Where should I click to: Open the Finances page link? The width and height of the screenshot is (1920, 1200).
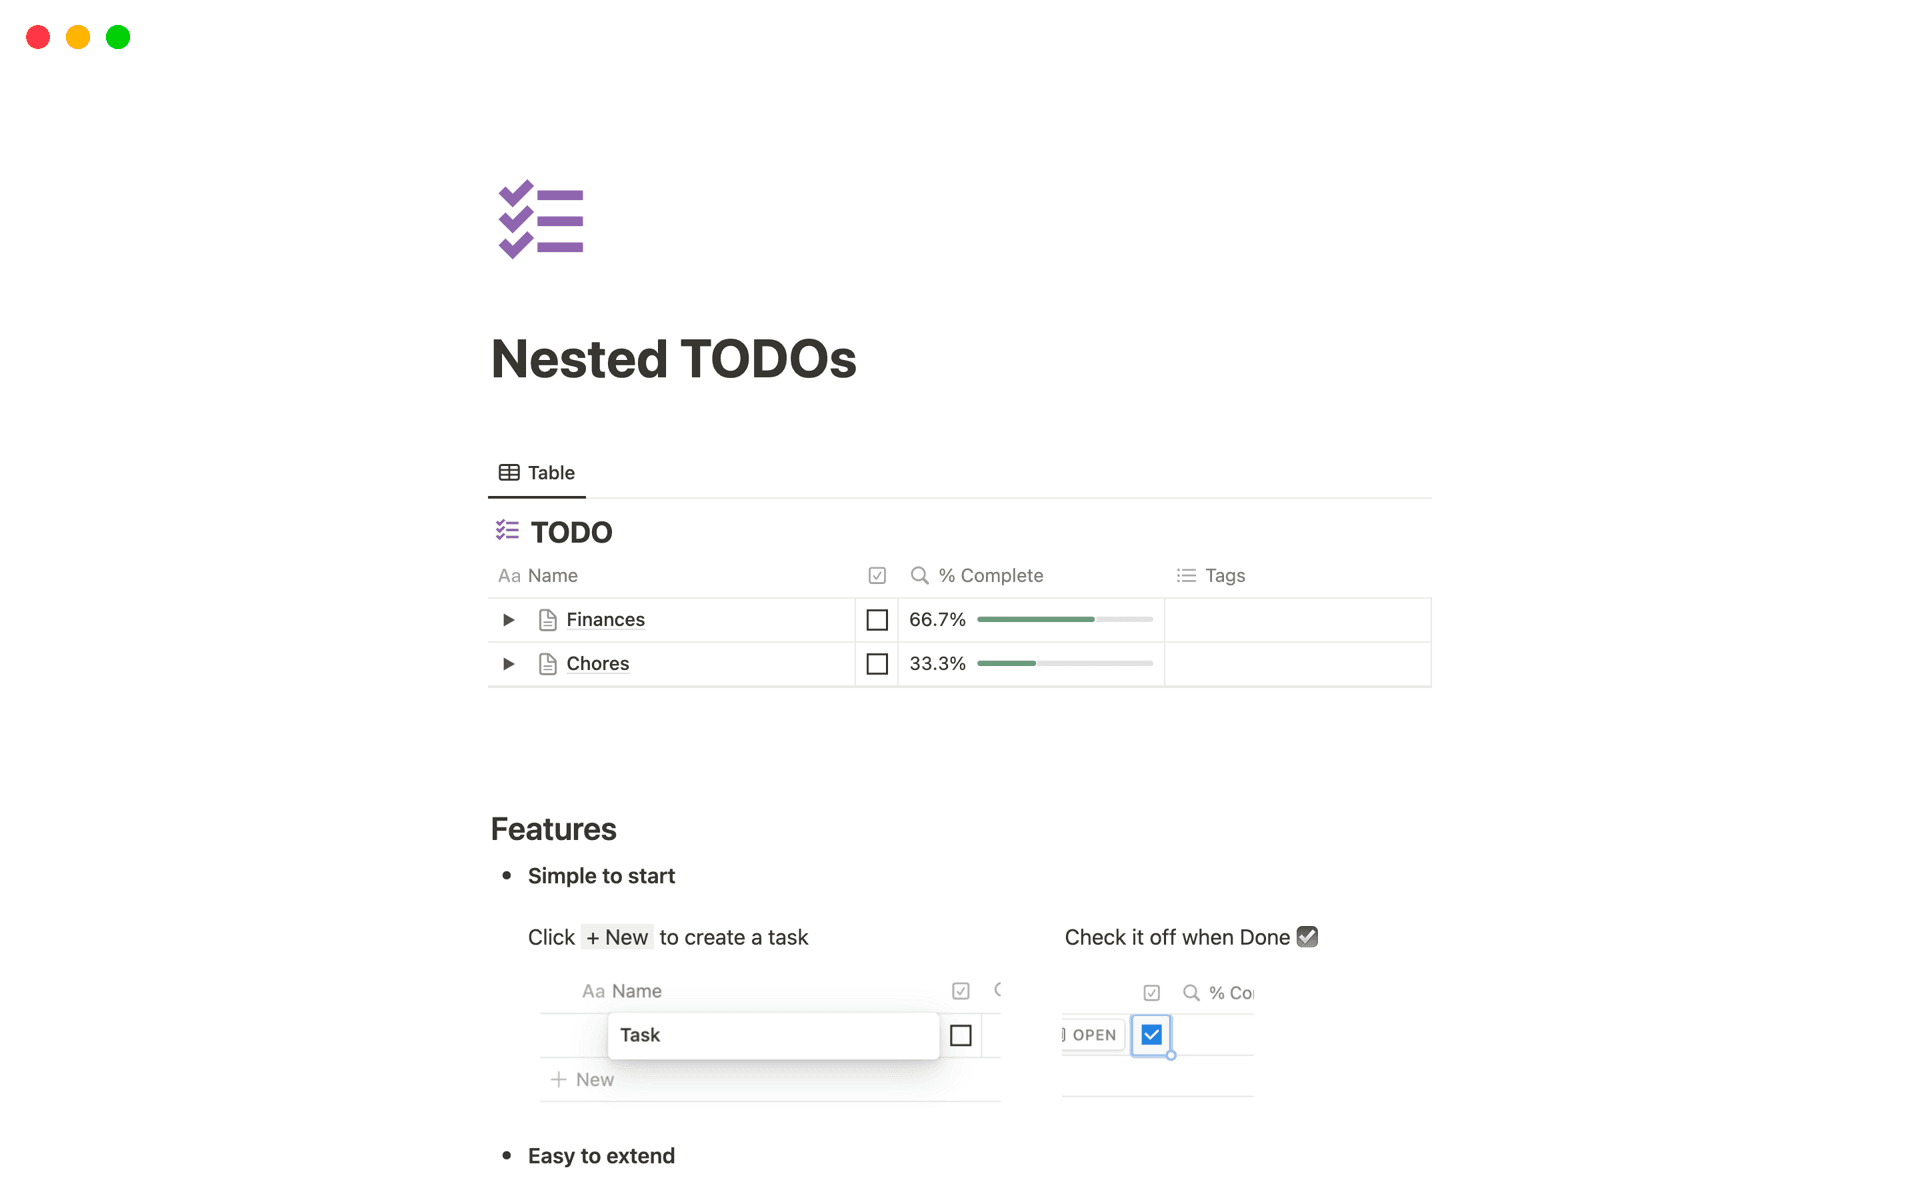coord(605,619)
